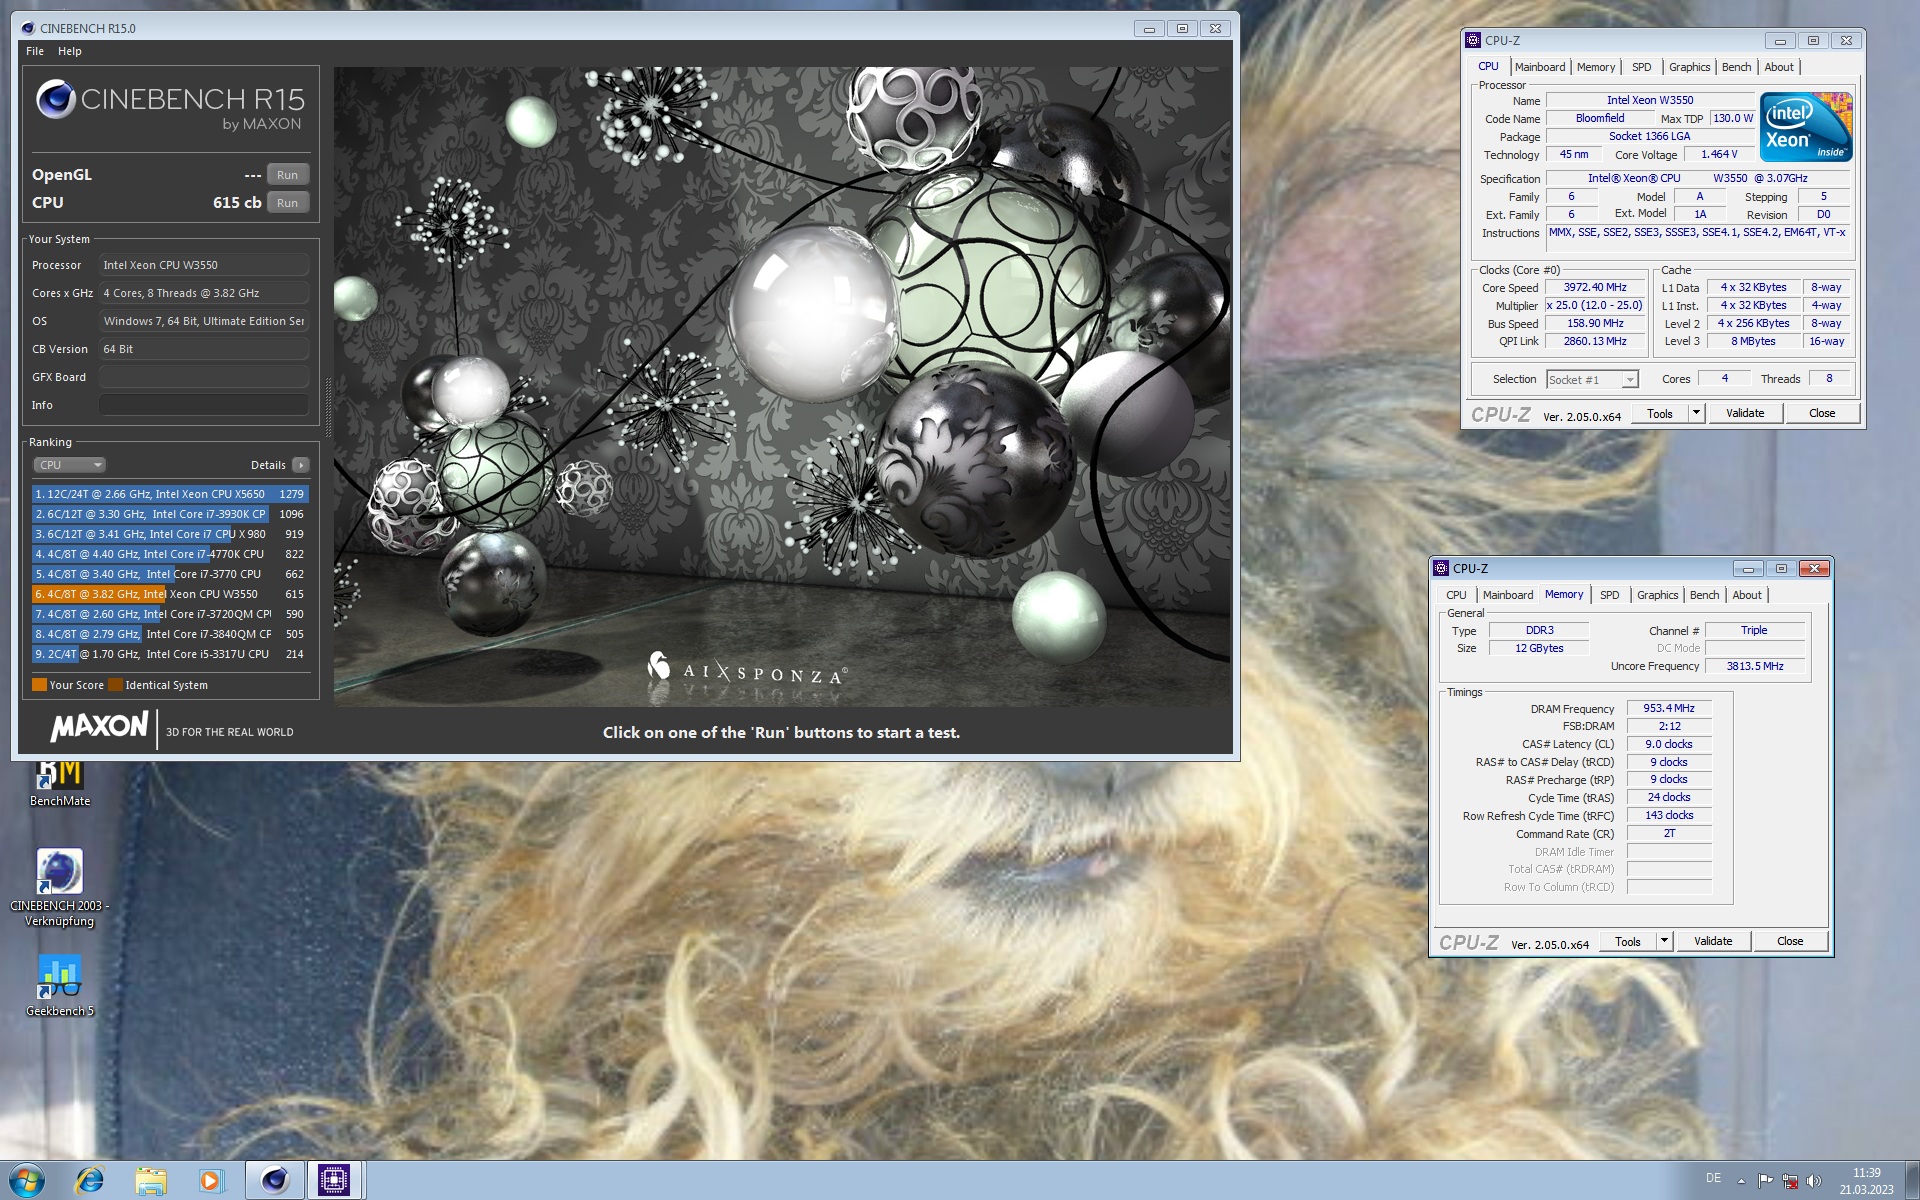Open the Ranking CPU dropdown
The width and height of the screenshot is (1920, 1200).
pos(69,465)
